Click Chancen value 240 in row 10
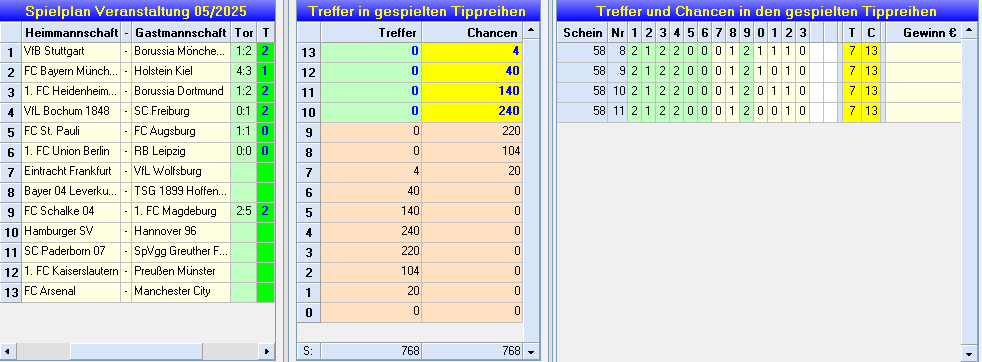Screen dimensions: 982x362 pyautogui.click(x=472, y=111)
